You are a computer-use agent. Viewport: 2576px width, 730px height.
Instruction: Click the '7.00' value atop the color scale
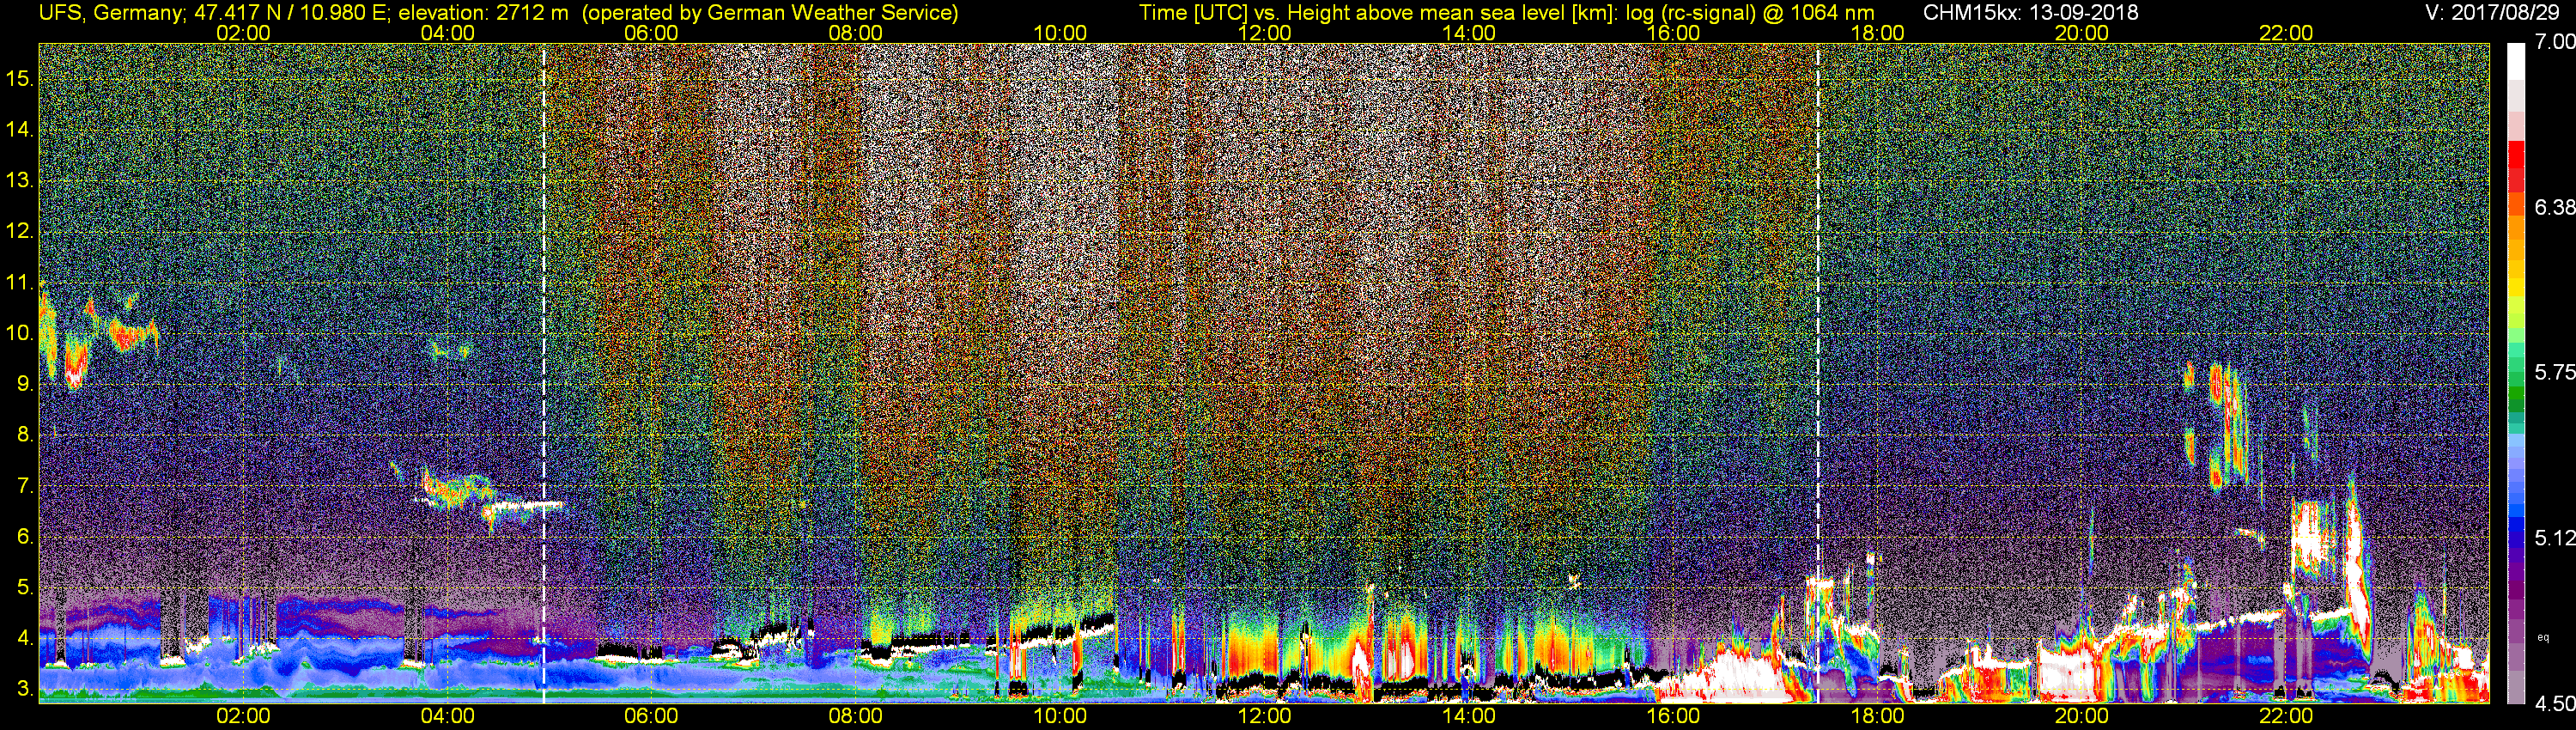2554,42
